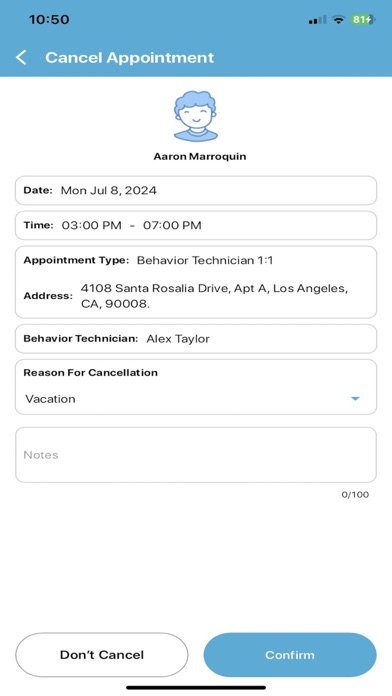Tap the Notes text box
The image size is (392, 696).
(x=196, y=455)
